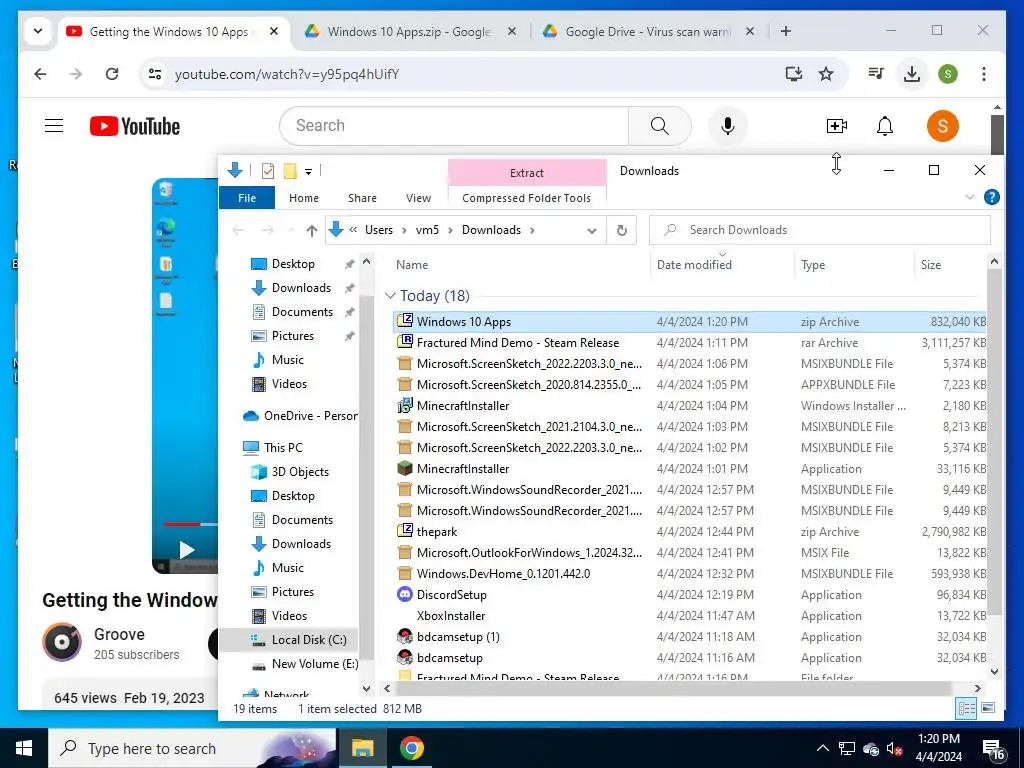Open the View ribbon tab
This screenshot has width=1024, height=768.
pyautogui.click(x=418, y=198)
